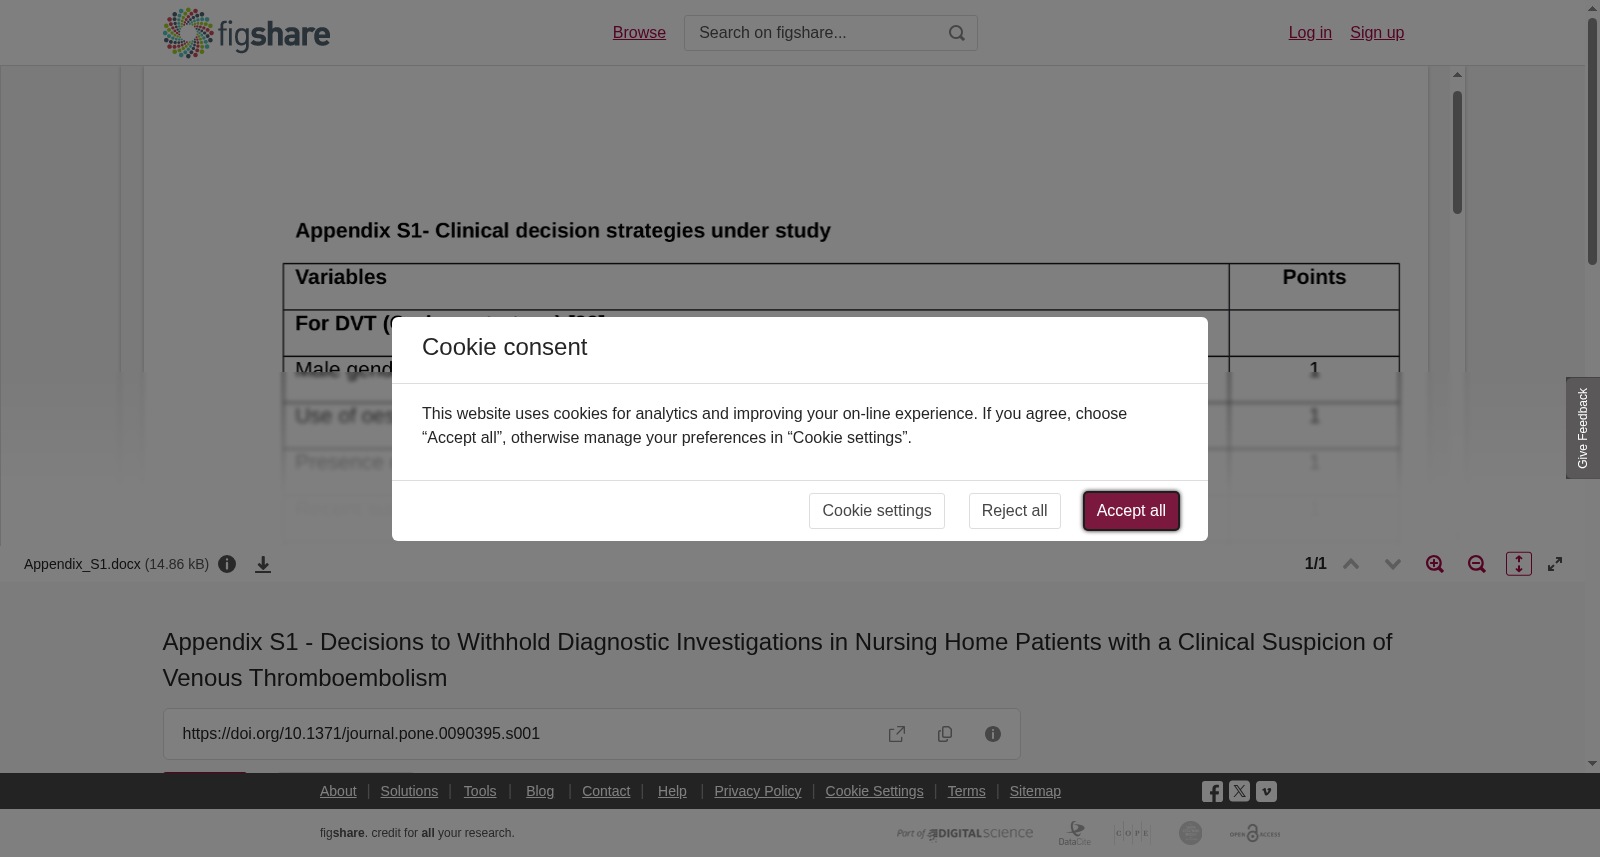Open the document preview in fullscreen
Image resolution: width=1600 pixels, height=857 pixels.
[x=1555, y=564]
